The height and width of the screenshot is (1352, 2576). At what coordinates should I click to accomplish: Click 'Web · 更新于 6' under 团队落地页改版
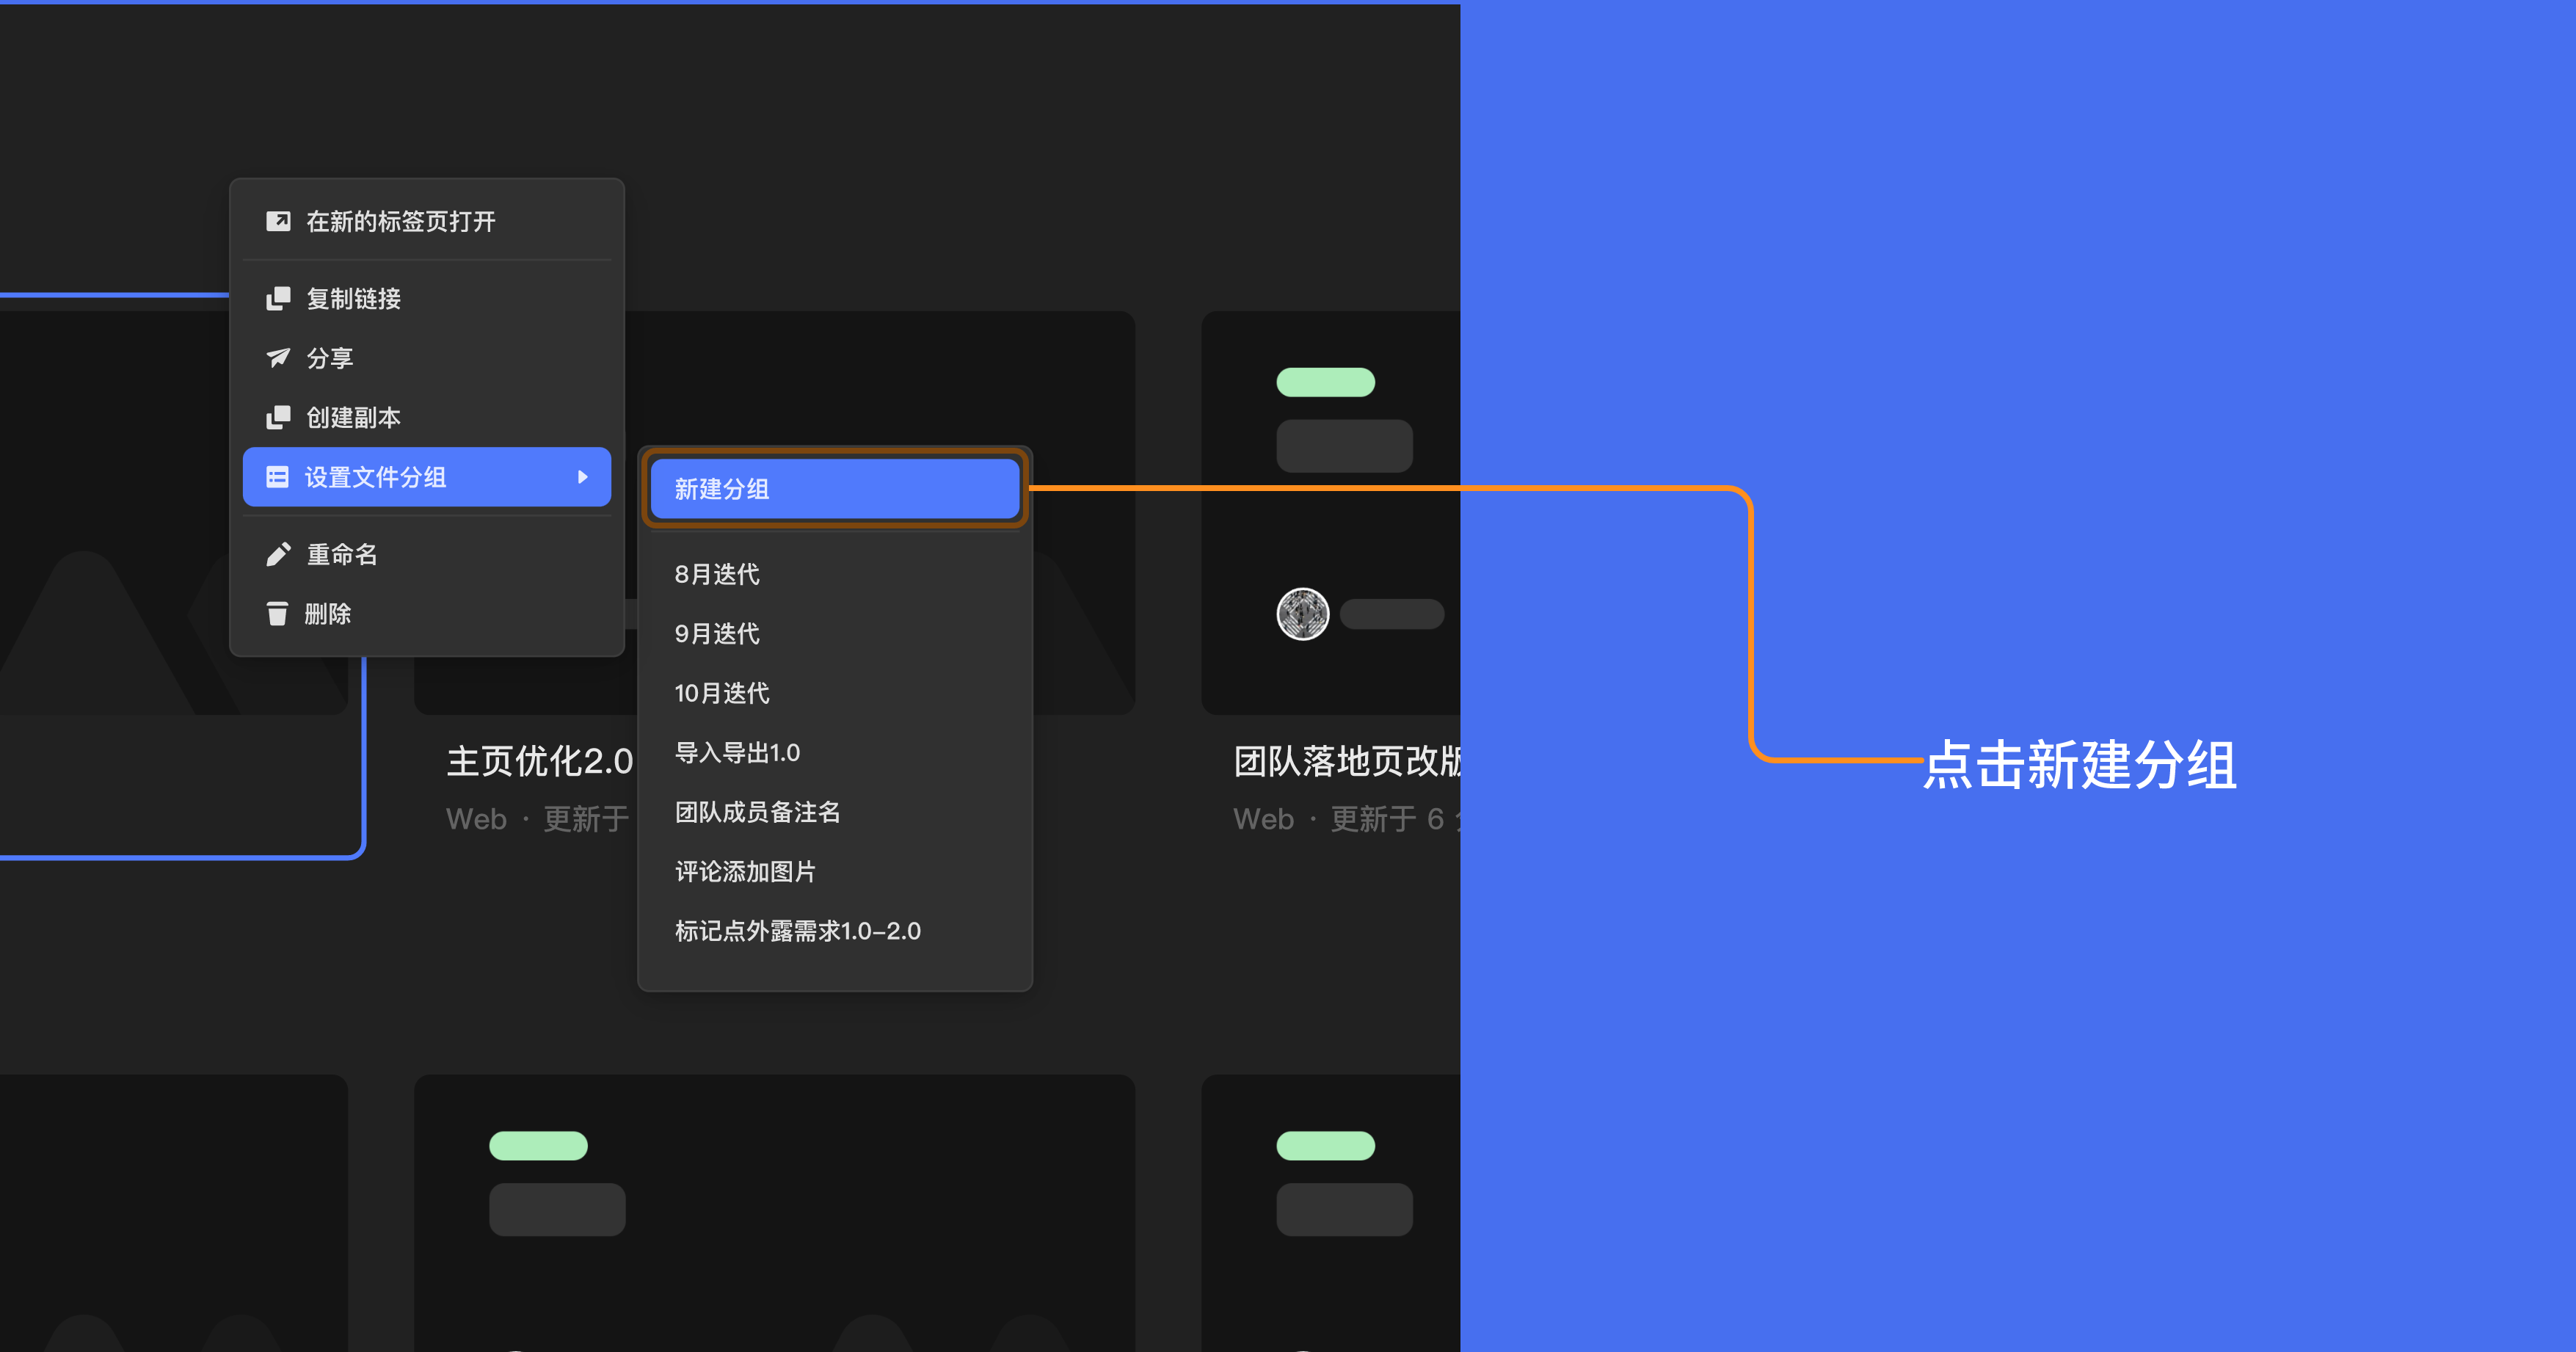tap(1339, 819)
